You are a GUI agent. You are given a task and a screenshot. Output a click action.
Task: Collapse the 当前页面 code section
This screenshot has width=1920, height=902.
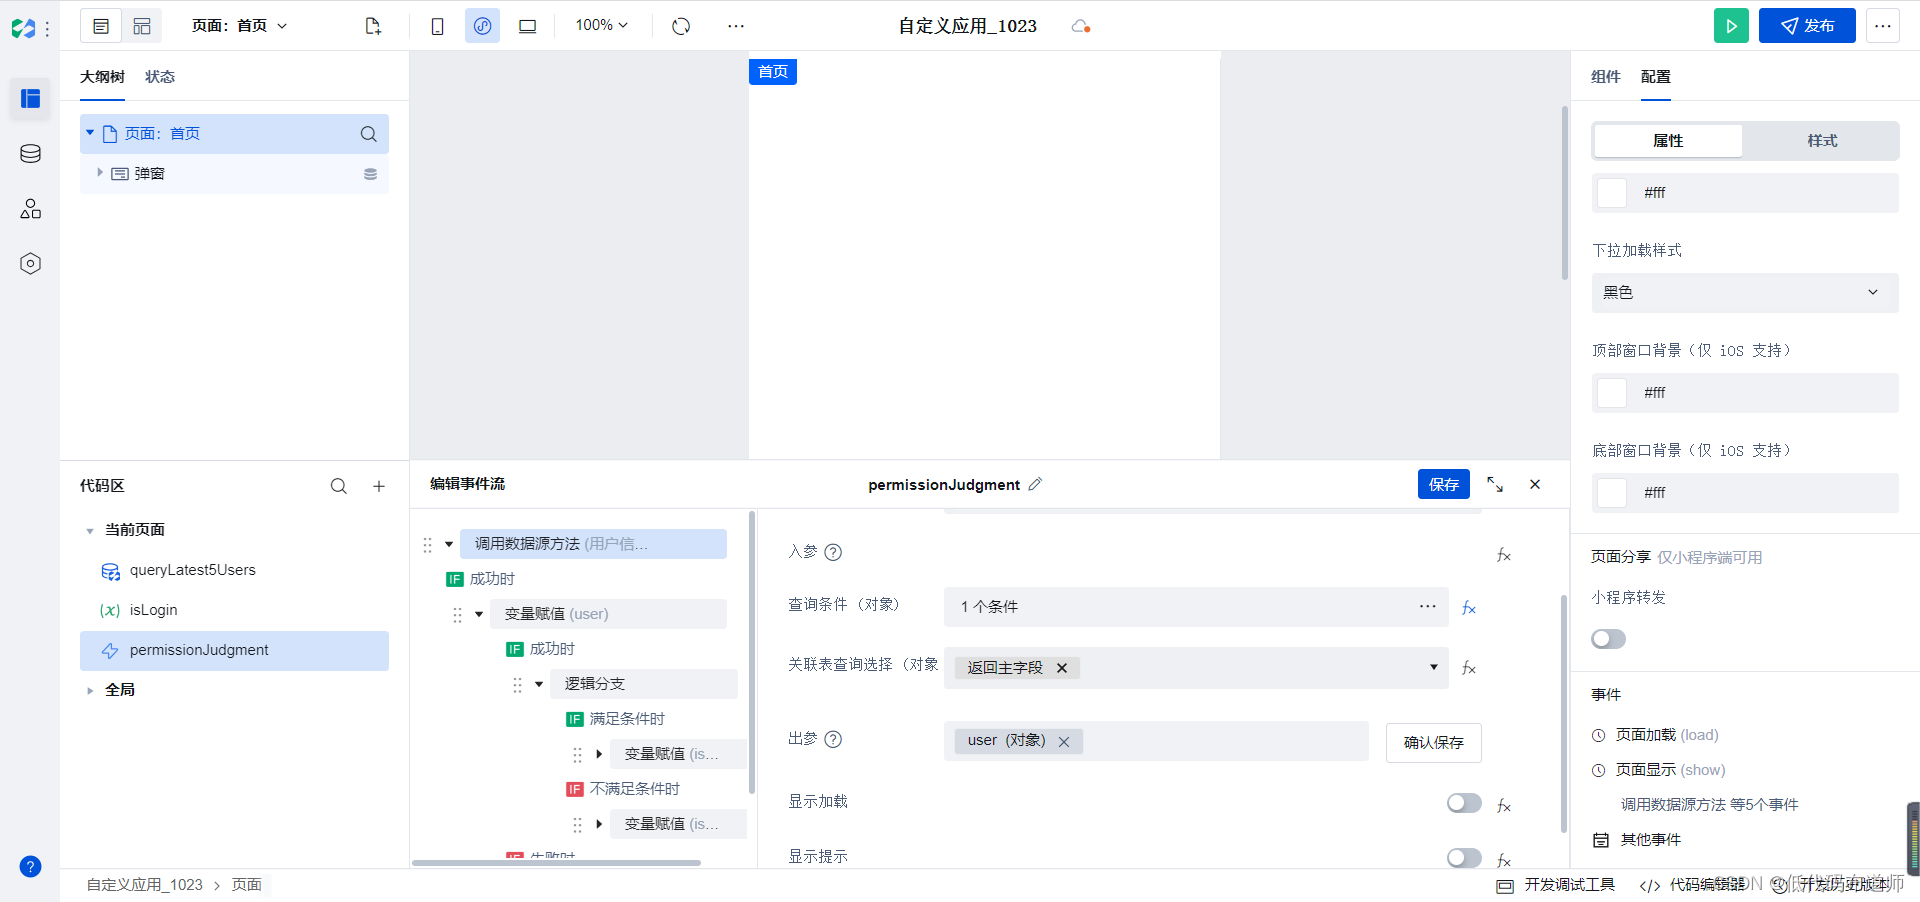pyautogui.click(x=90, y=531)
